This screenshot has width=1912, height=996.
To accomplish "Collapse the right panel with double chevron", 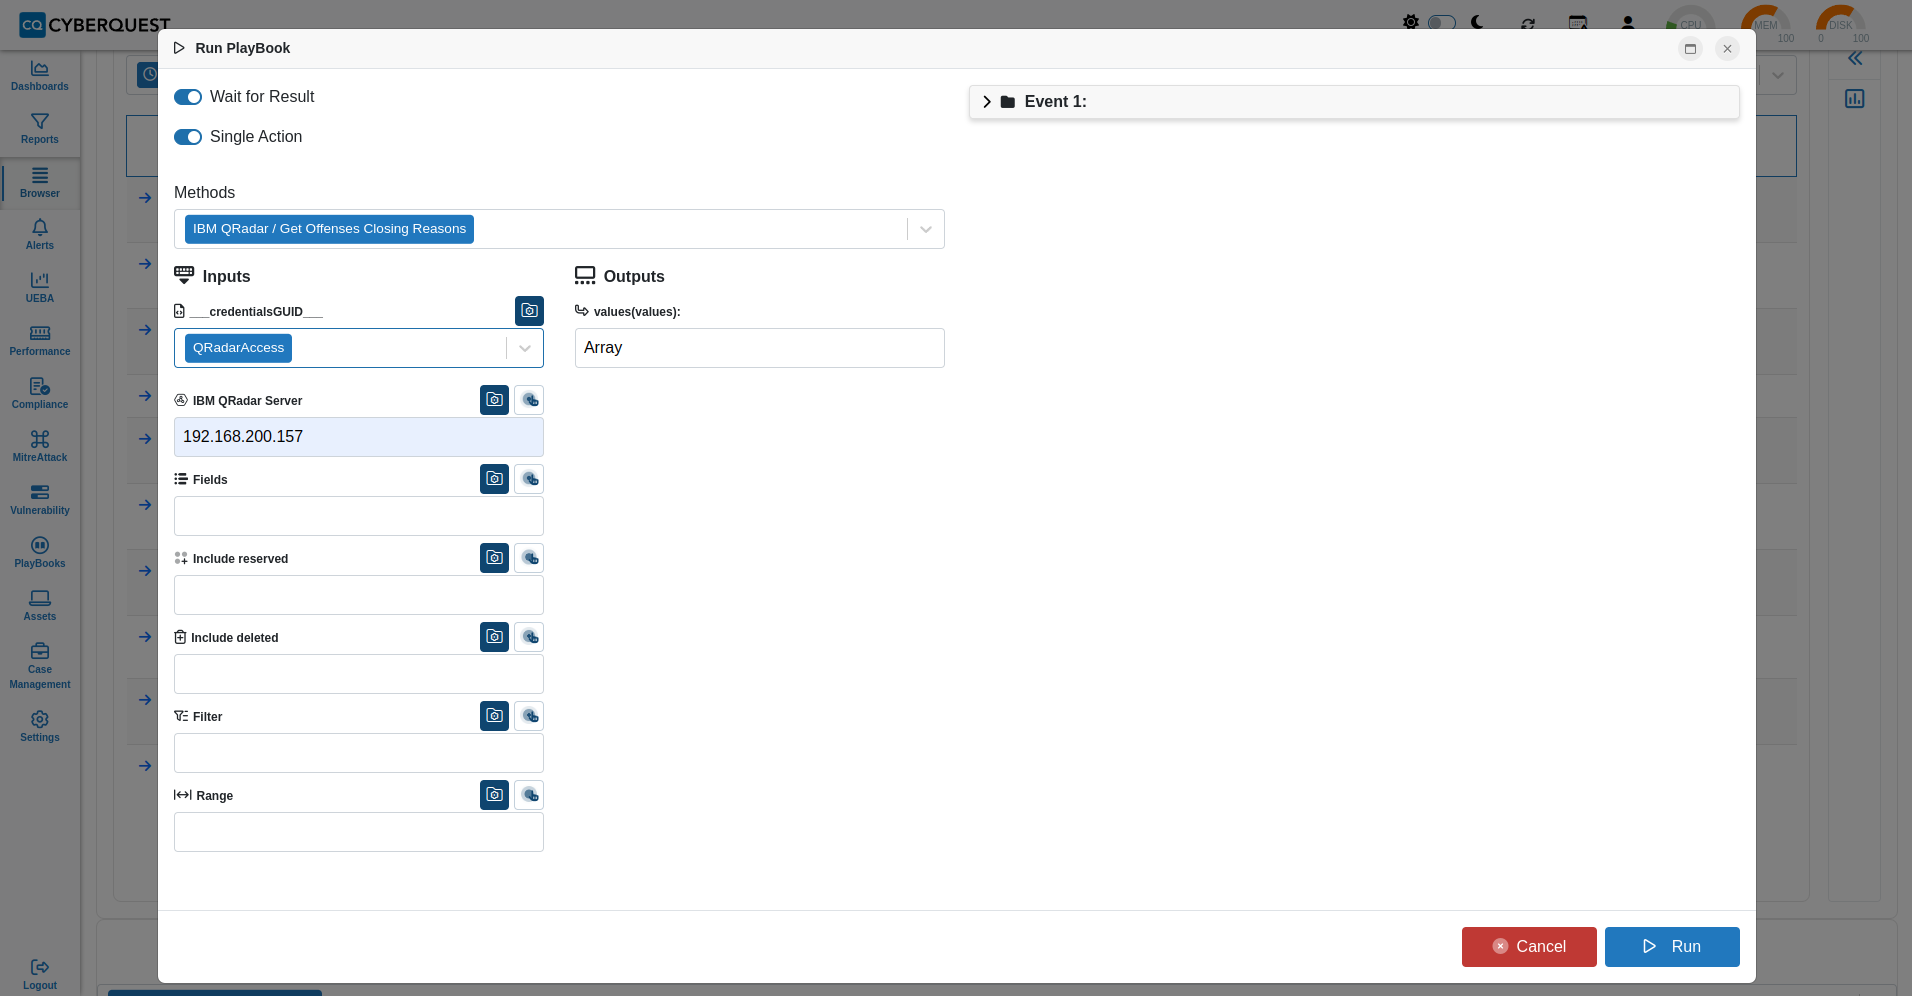I will [1855, 59].
